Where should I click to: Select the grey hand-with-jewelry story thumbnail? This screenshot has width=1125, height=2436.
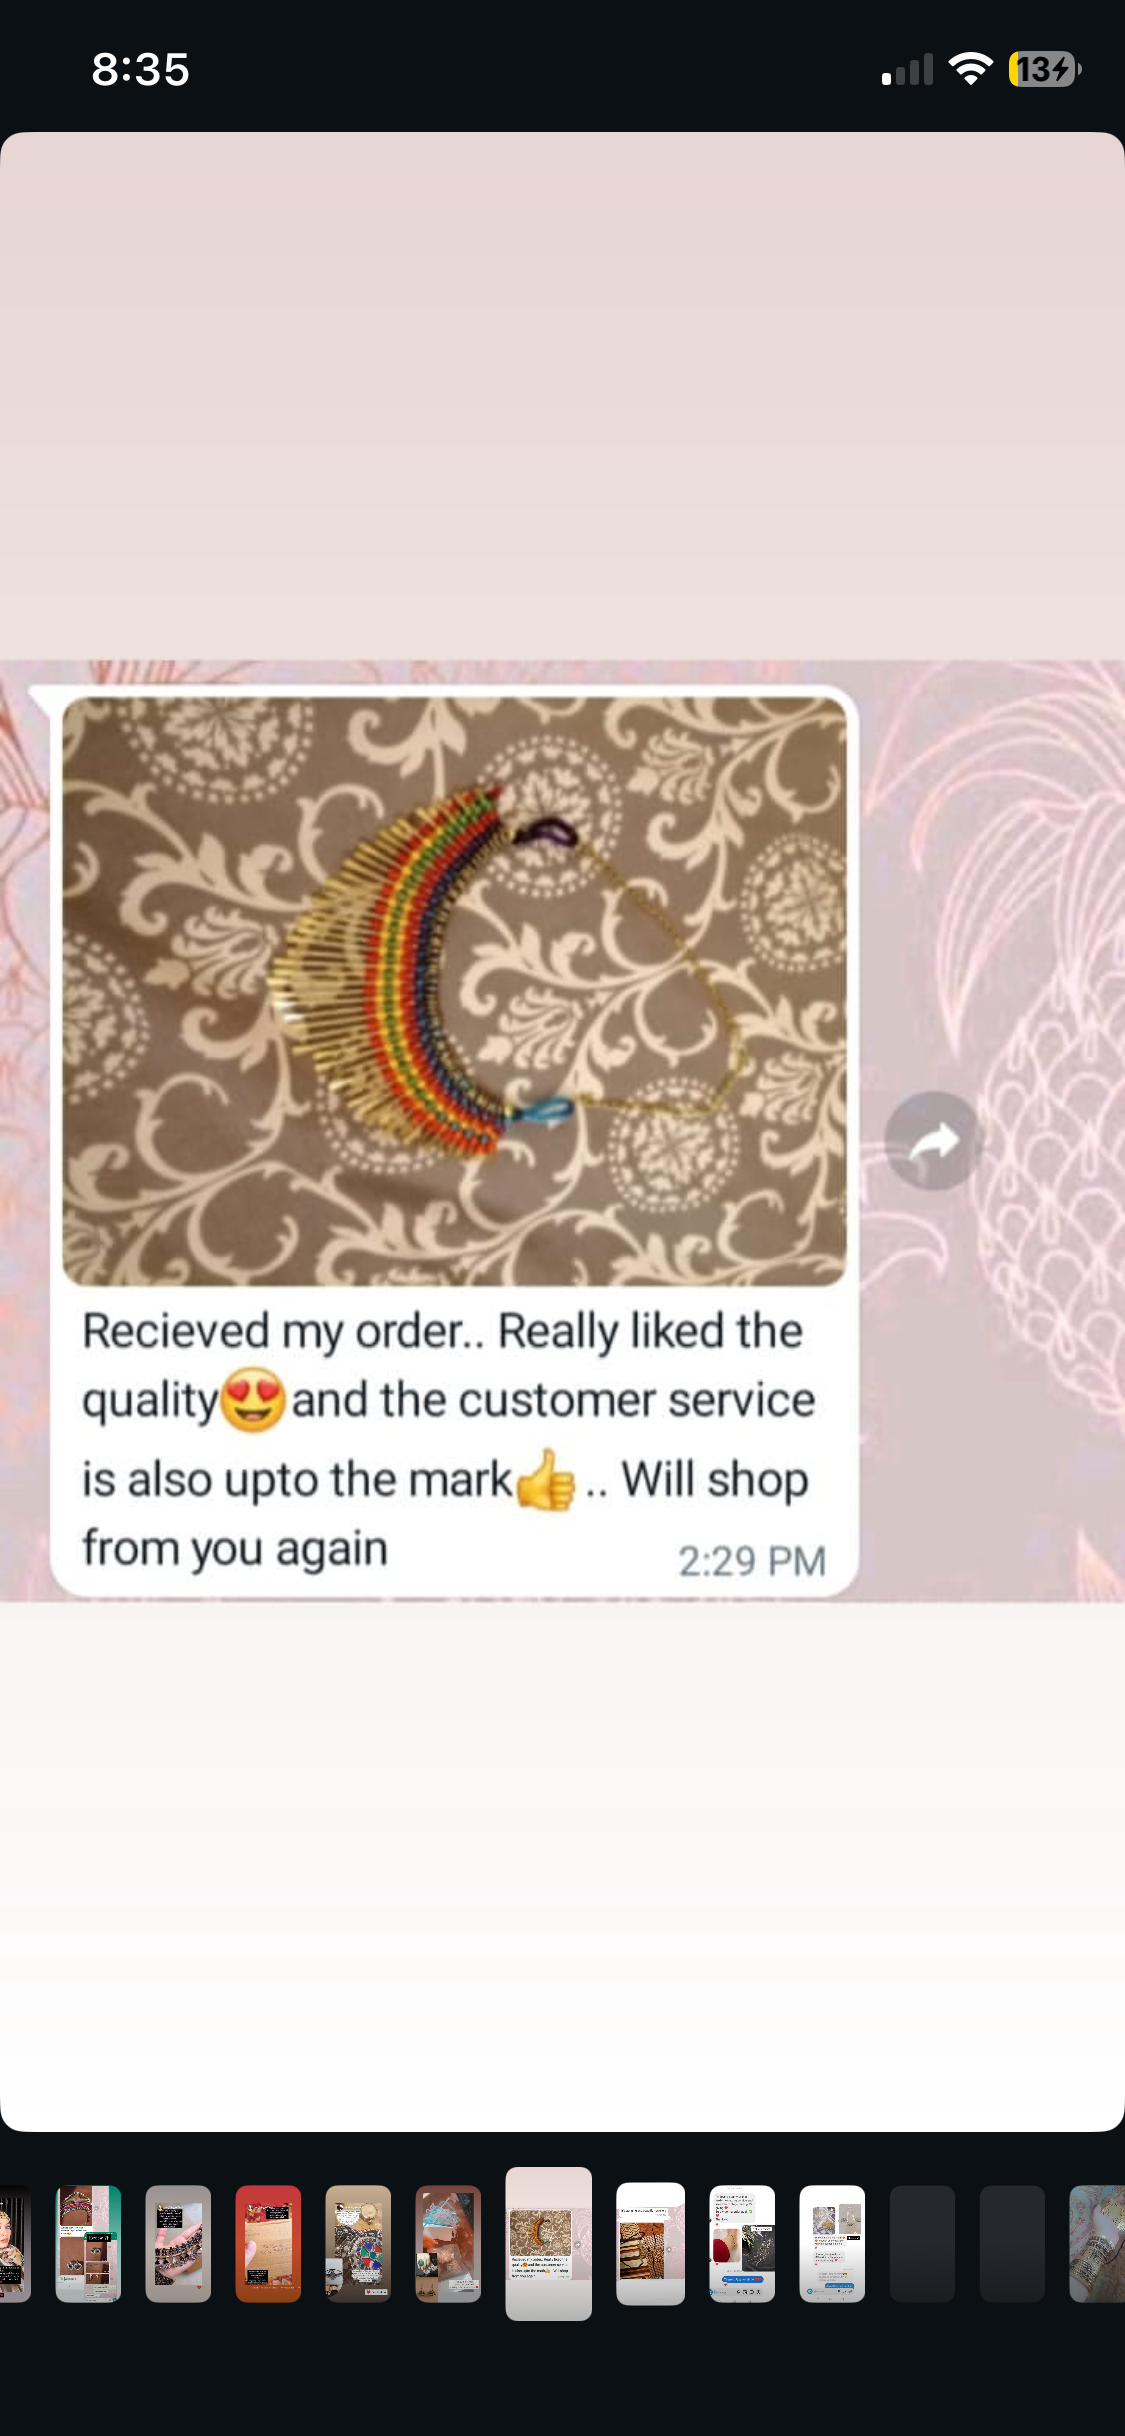(178, 2243)
